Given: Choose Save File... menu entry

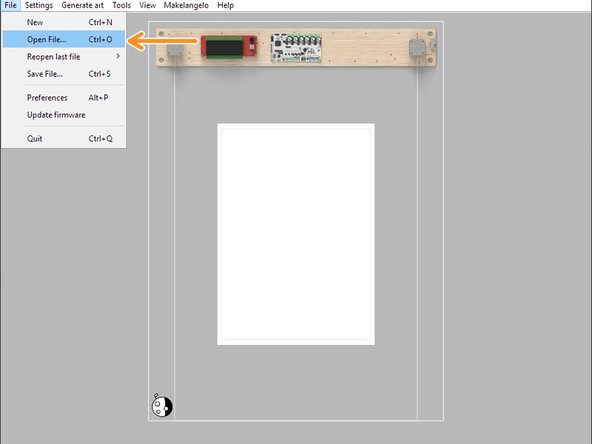Looking at the screenshot, I should coord(63,74).
